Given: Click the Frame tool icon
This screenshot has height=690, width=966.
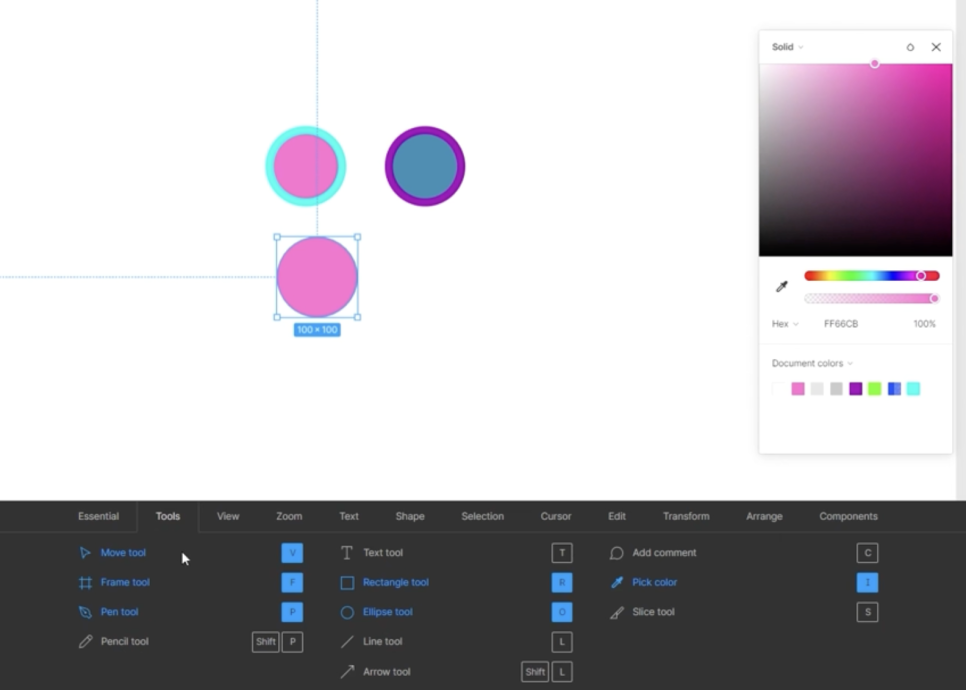Looking at the screenshot, I should click(x=85, y=582).
